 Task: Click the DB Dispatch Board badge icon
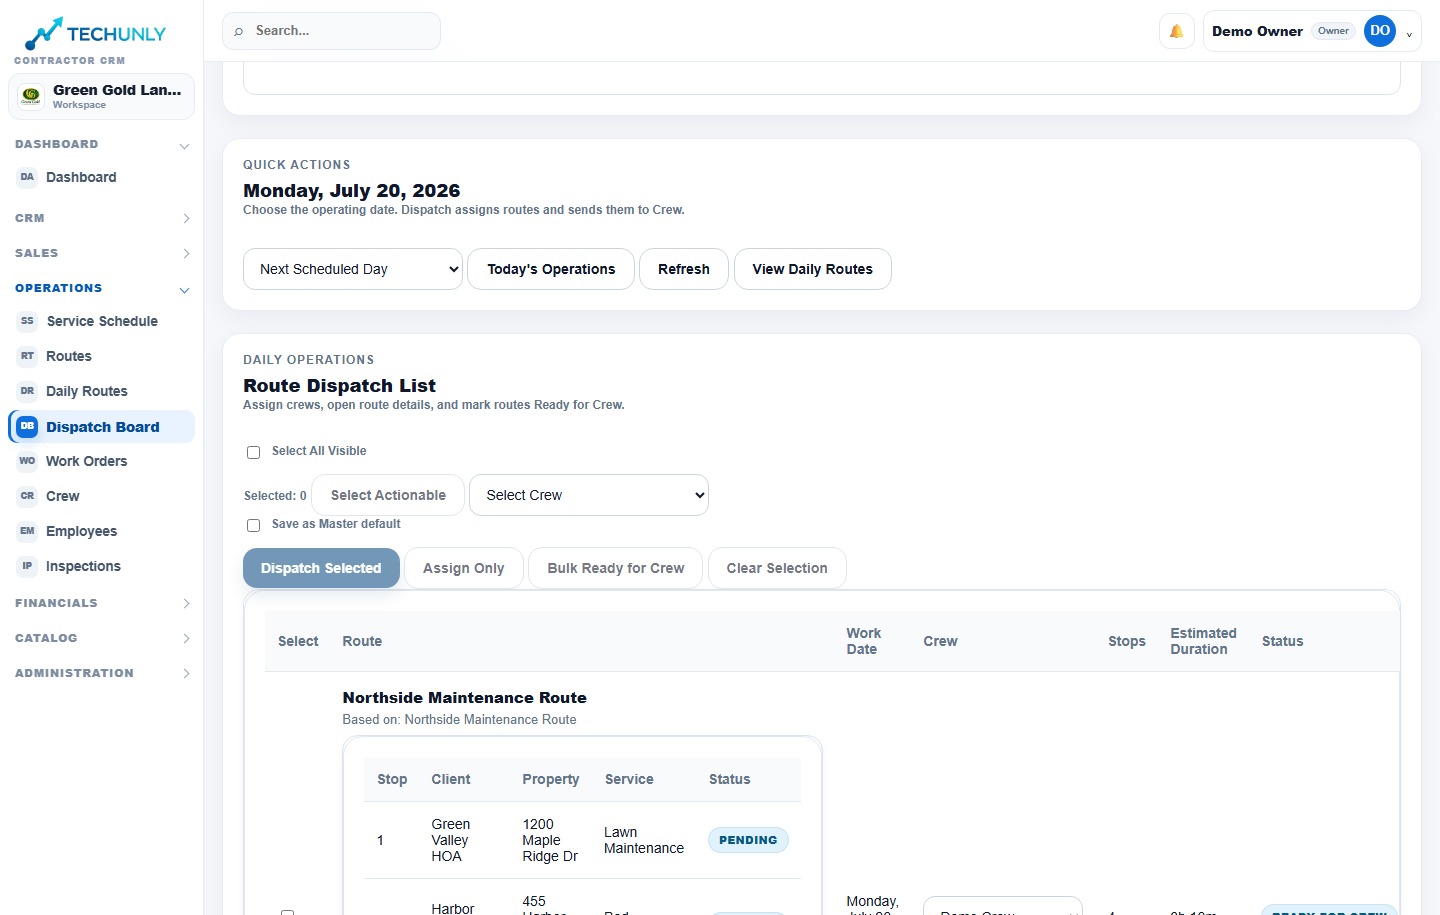point(27,426)
